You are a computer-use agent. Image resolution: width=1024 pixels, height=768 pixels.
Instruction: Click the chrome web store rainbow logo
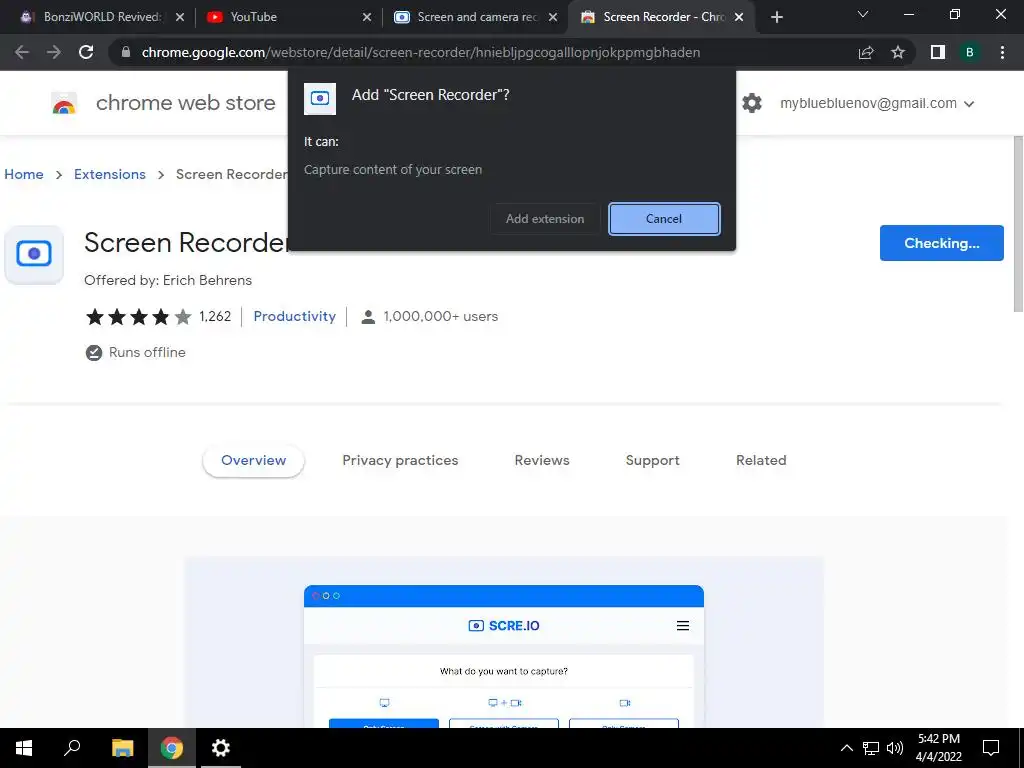pos(64,103)
